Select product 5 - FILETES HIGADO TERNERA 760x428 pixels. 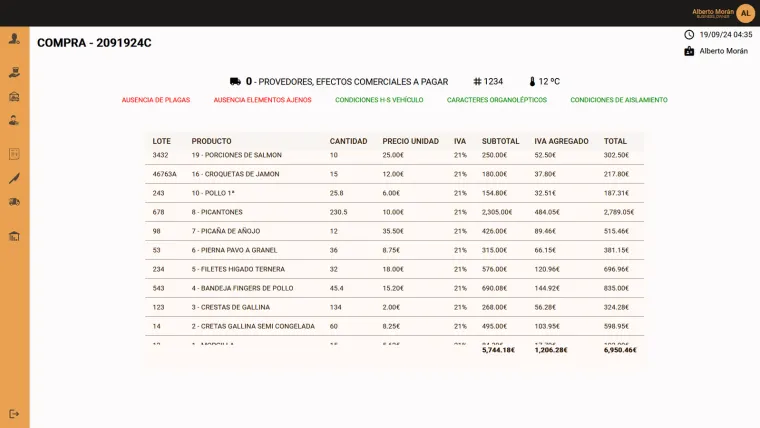[x=238, y=269]
